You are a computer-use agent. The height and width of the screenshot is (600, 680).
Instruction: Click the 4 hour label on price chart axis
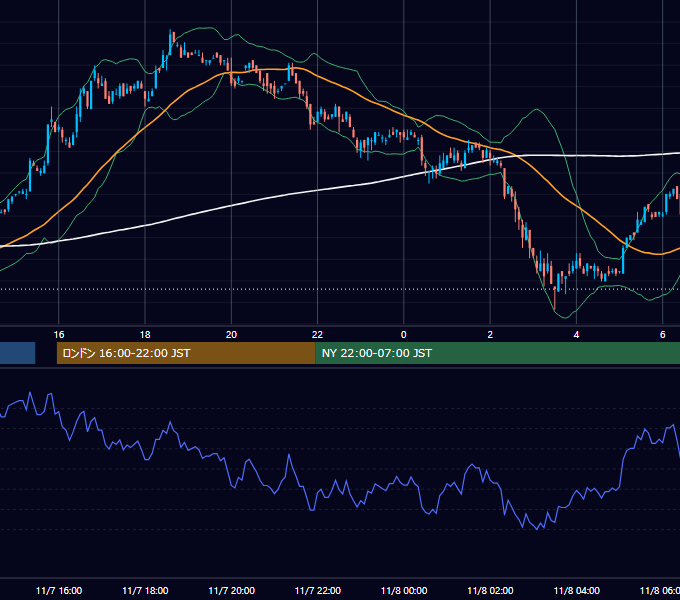click(x=576, y=335)
